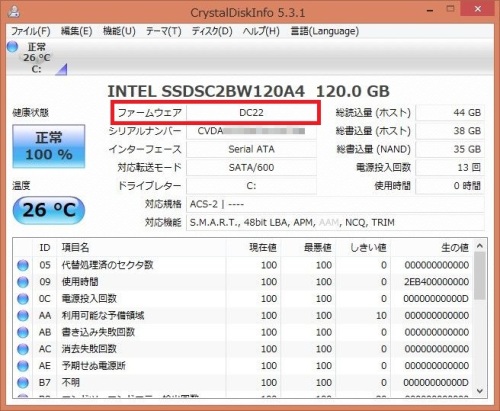Viewport: 500px width, 411px height.
Task: Click raw value 2EB400000000
Action: [436, 282]
